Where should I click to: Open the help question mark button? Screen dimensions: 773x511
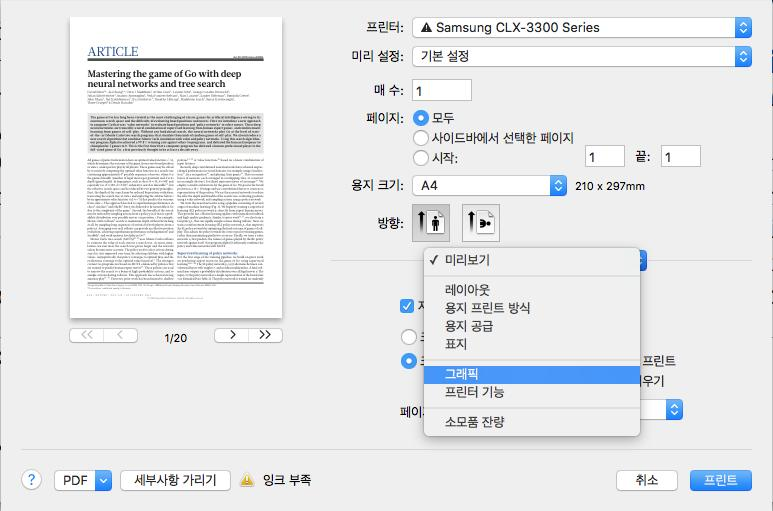coord(31,479)
